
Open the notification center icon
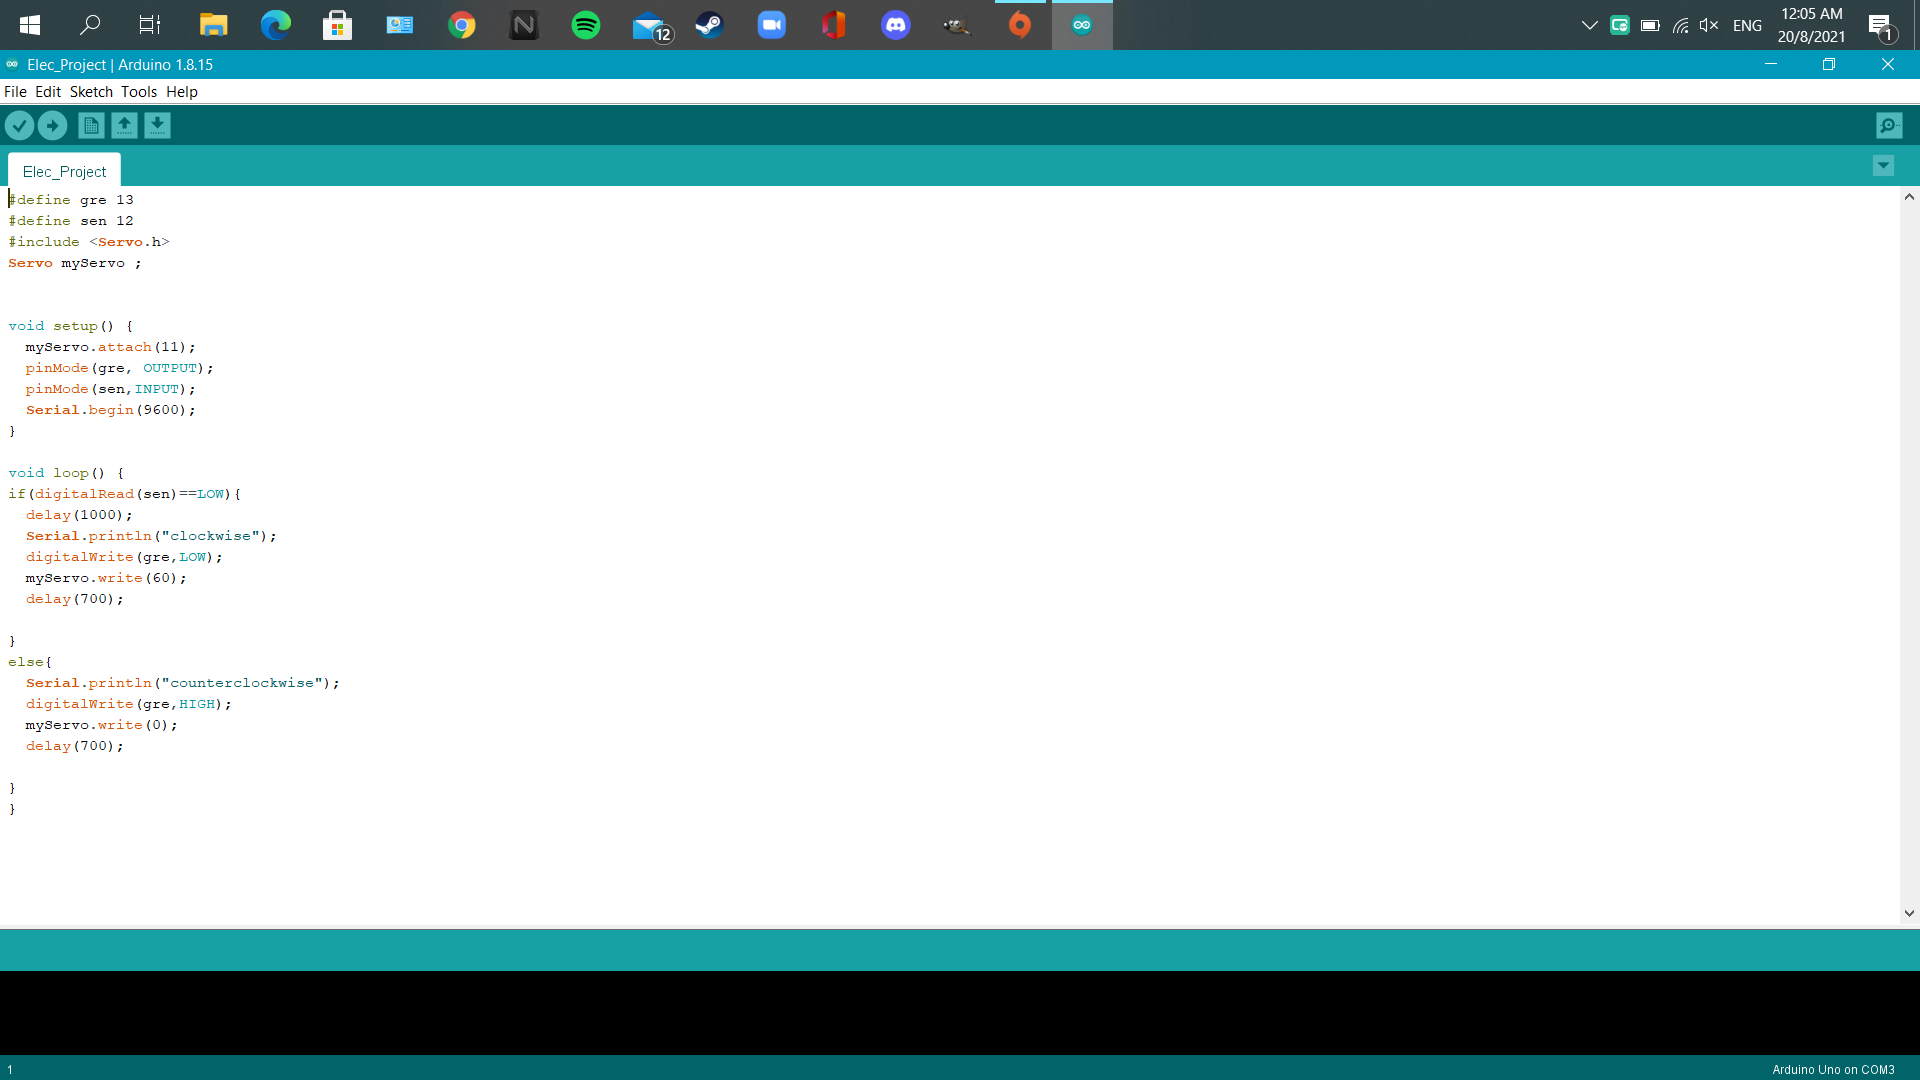[1881, 27]
